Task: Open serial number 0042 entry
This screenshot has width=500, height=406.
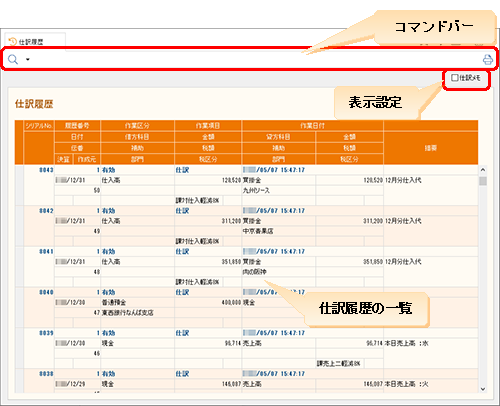Action: pos(46,211)
